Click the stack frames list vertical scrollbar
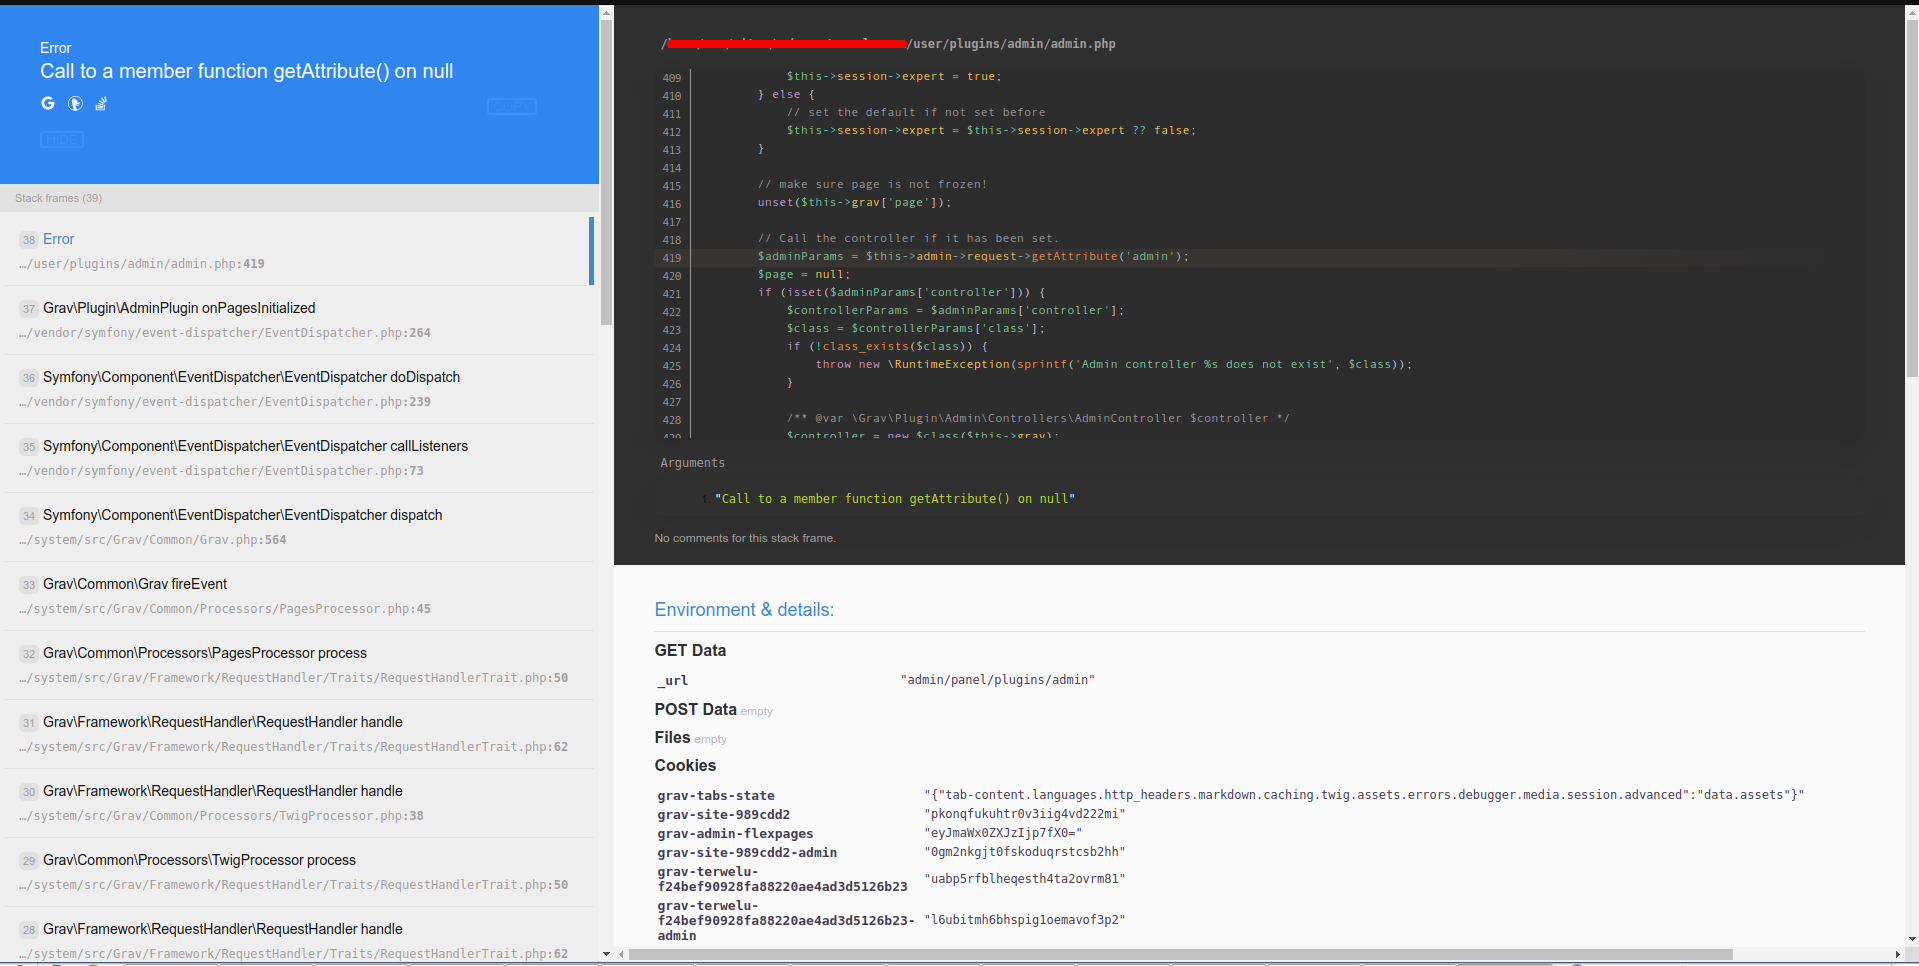The width and height of the screenshot is (1919, 966). pyautogui.click(x=606, y=172)
